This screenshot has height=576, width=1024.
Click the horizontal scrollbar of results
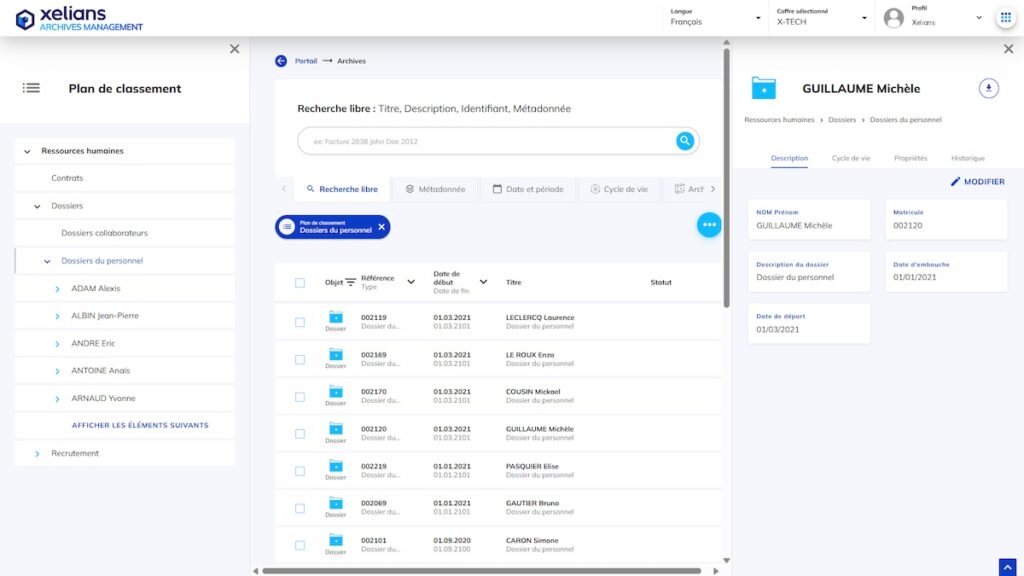coord(482,571)
